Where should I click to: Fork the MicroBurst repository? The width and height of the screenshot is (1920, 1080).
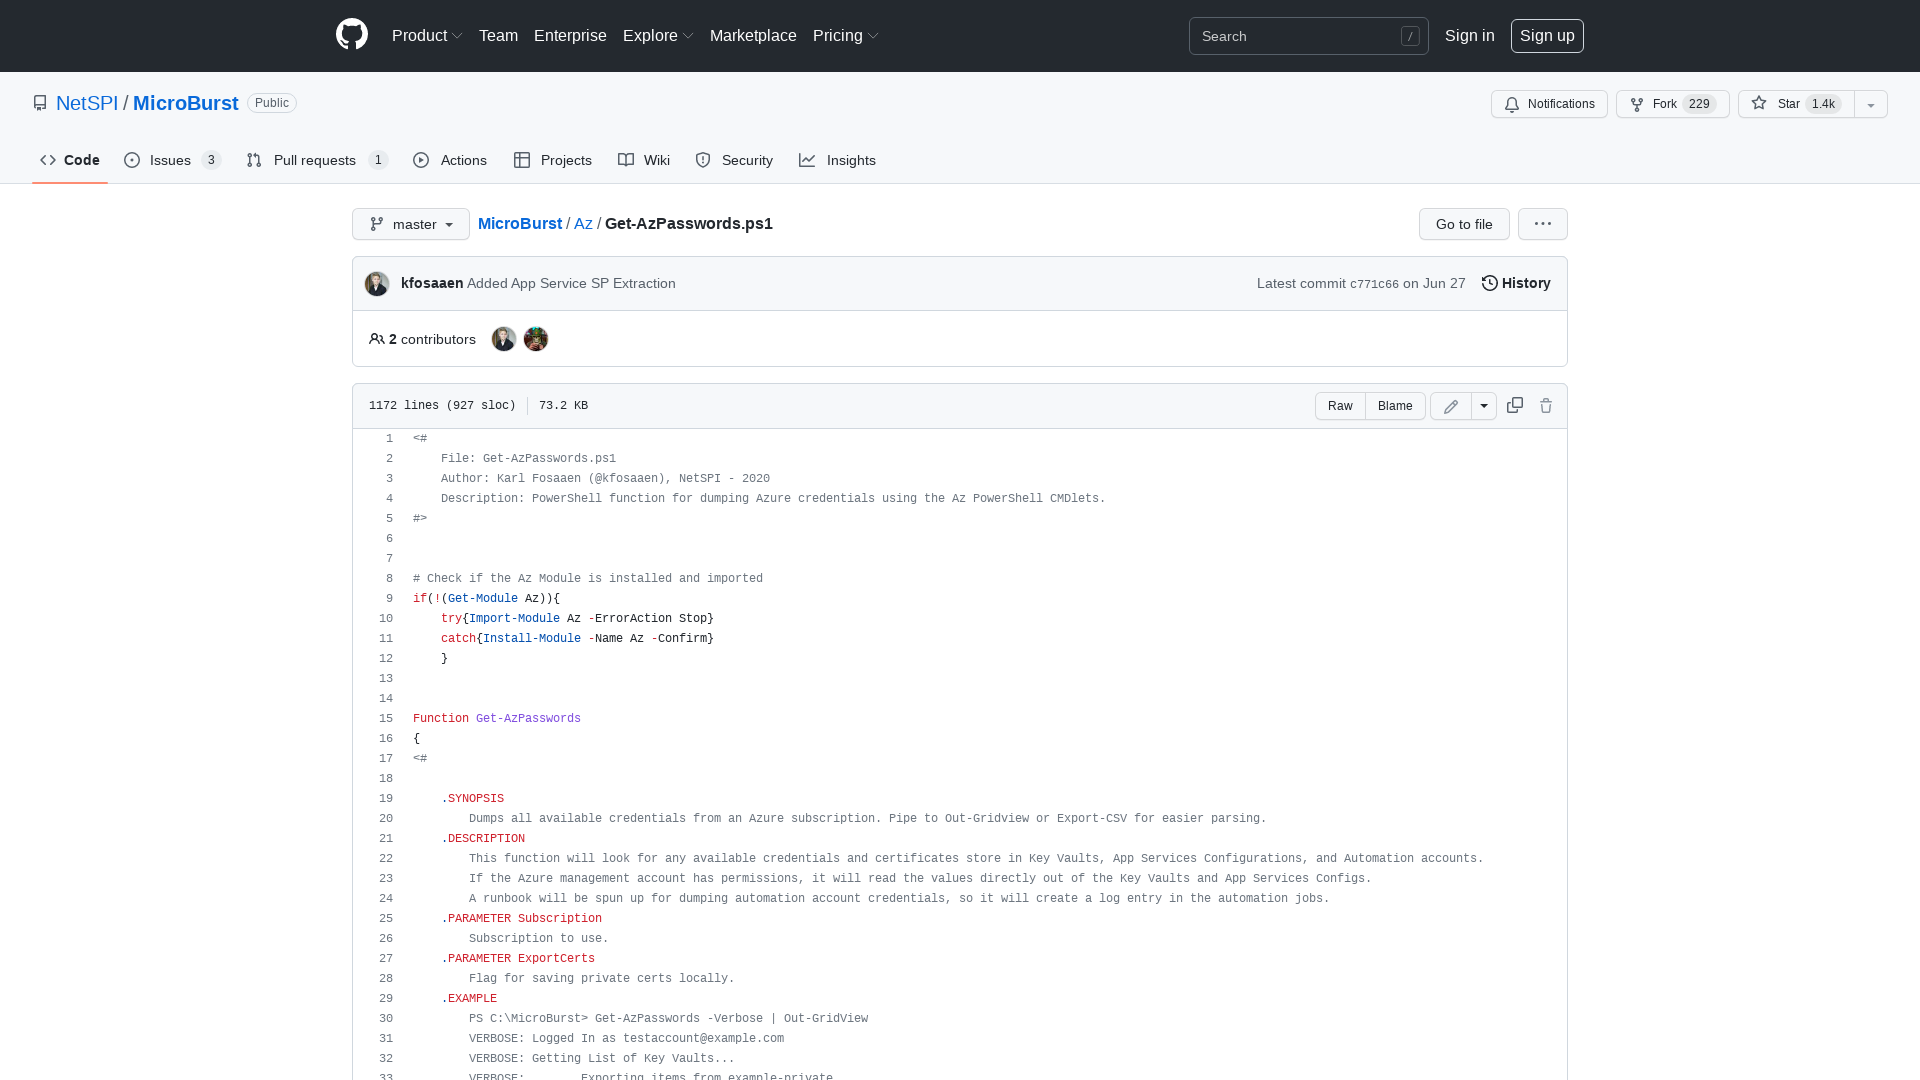[1672, 104]
